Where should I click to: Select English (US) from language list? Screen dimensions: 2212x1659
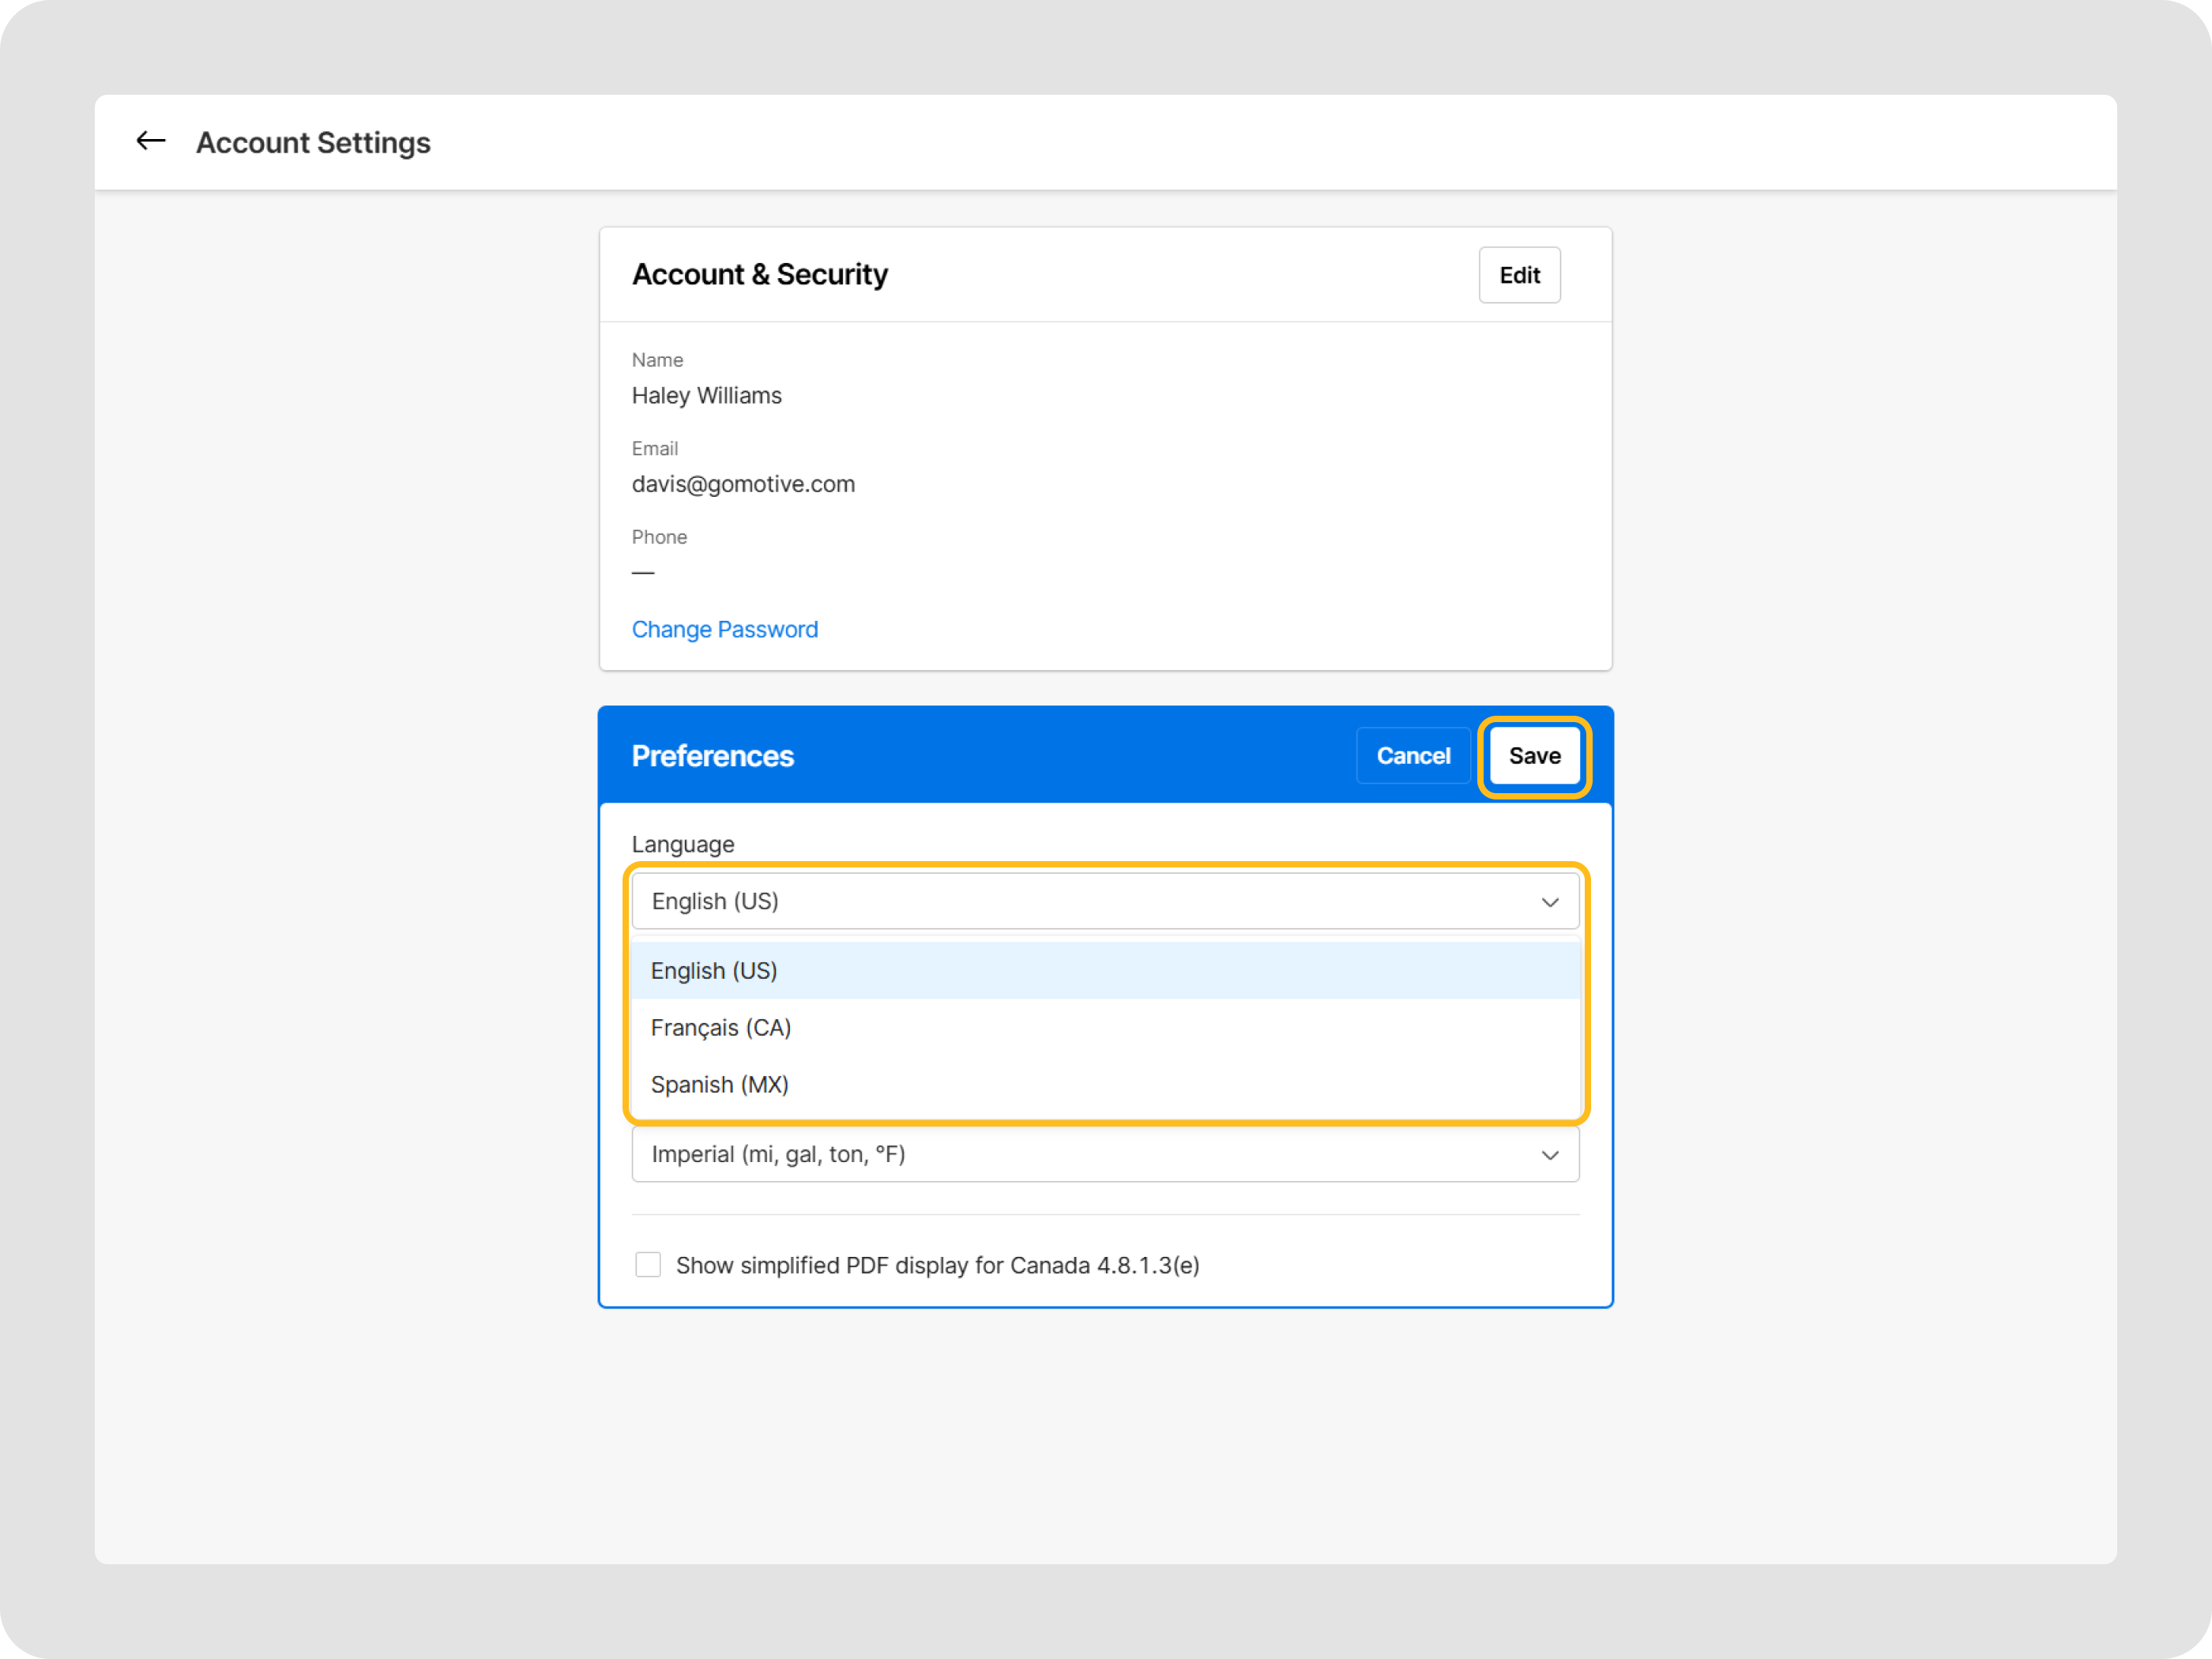tap(714, 971)
